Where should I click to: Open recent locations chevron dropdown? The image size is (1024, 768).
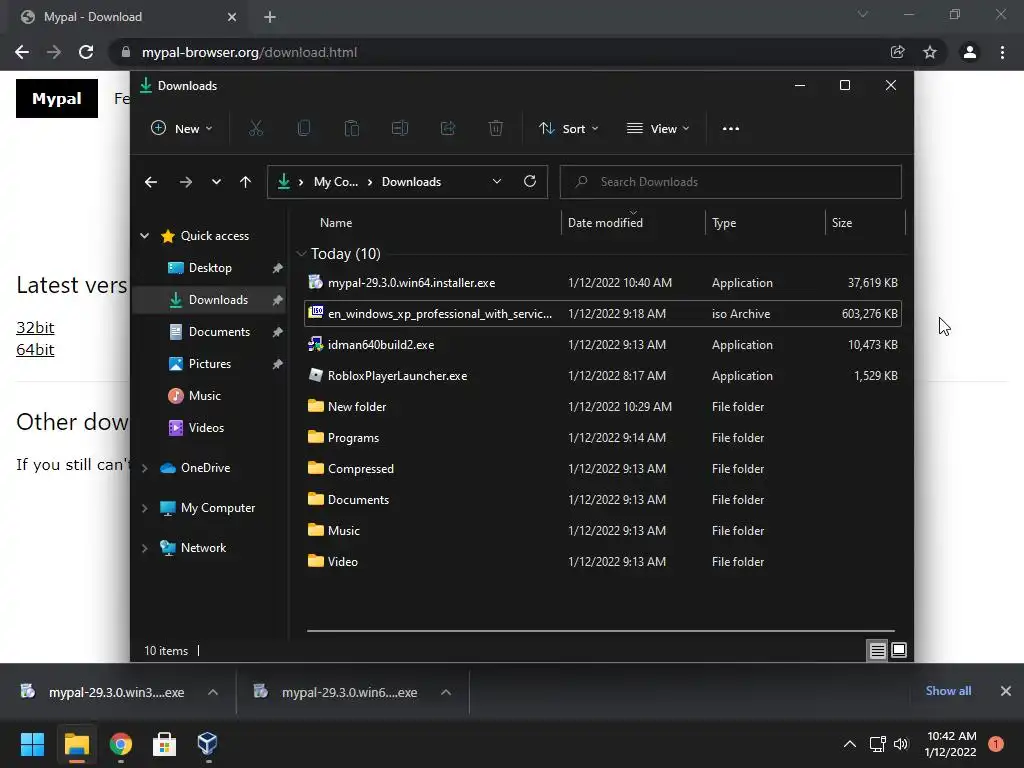(216, 182)
